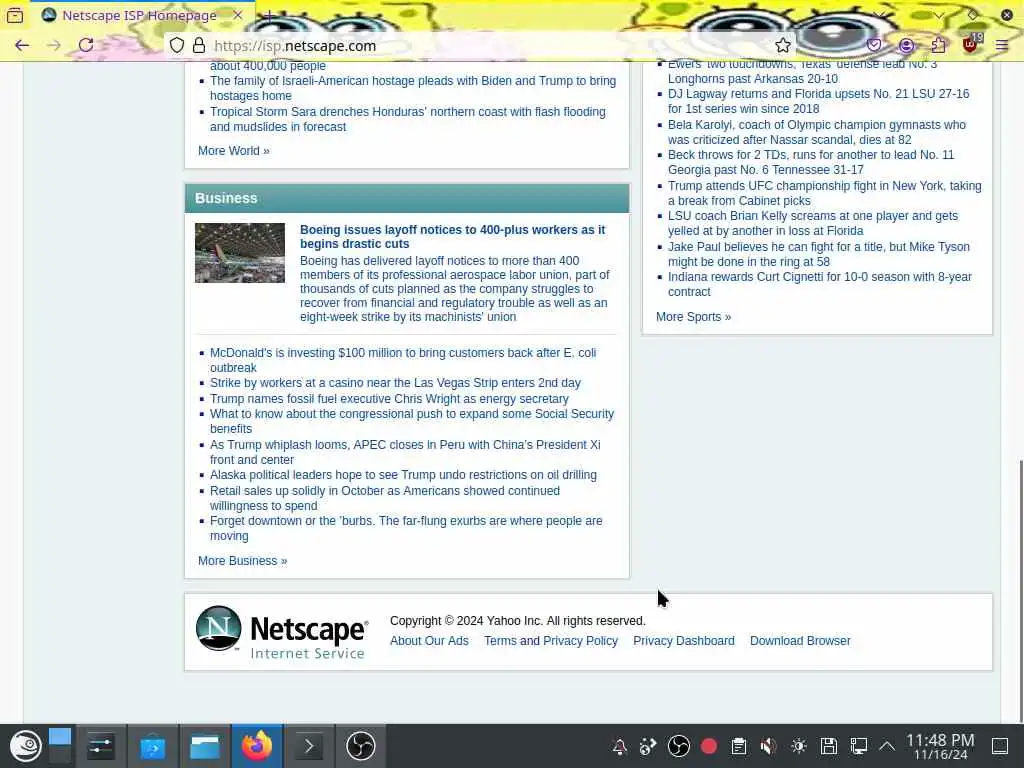The height and width of the screenshot is (768, 1024).
Task: Open Jake Paul Mike Tyson story
Action: (x=818, y=254)
